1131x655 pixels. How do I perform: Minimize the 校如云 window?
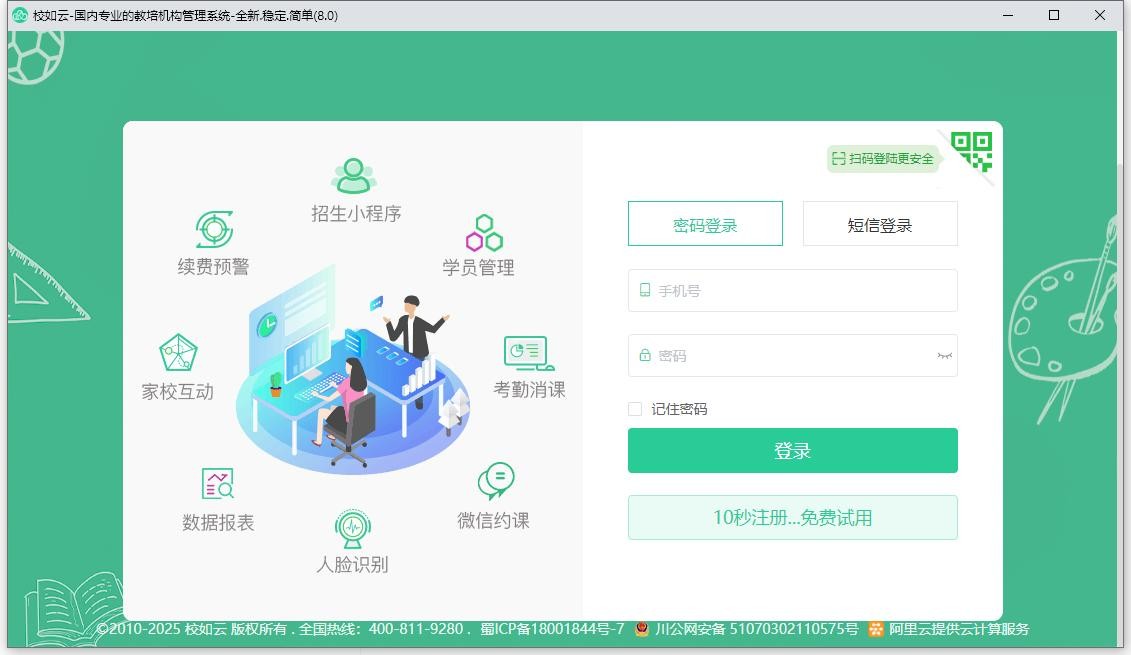pos(1008,15)
